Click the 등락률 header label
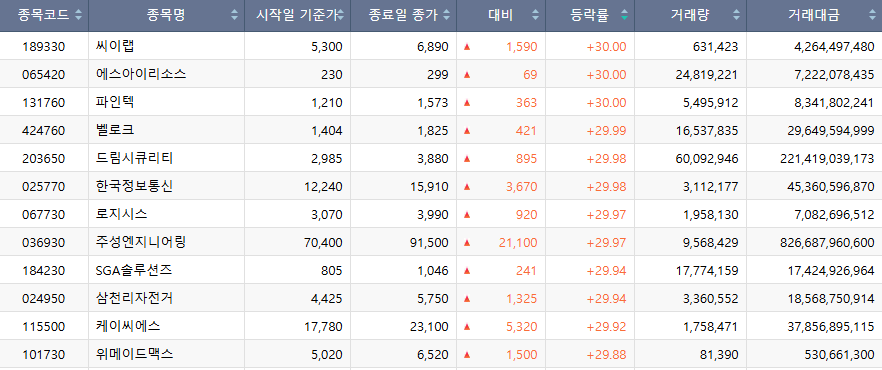 [x=590, y=16]
